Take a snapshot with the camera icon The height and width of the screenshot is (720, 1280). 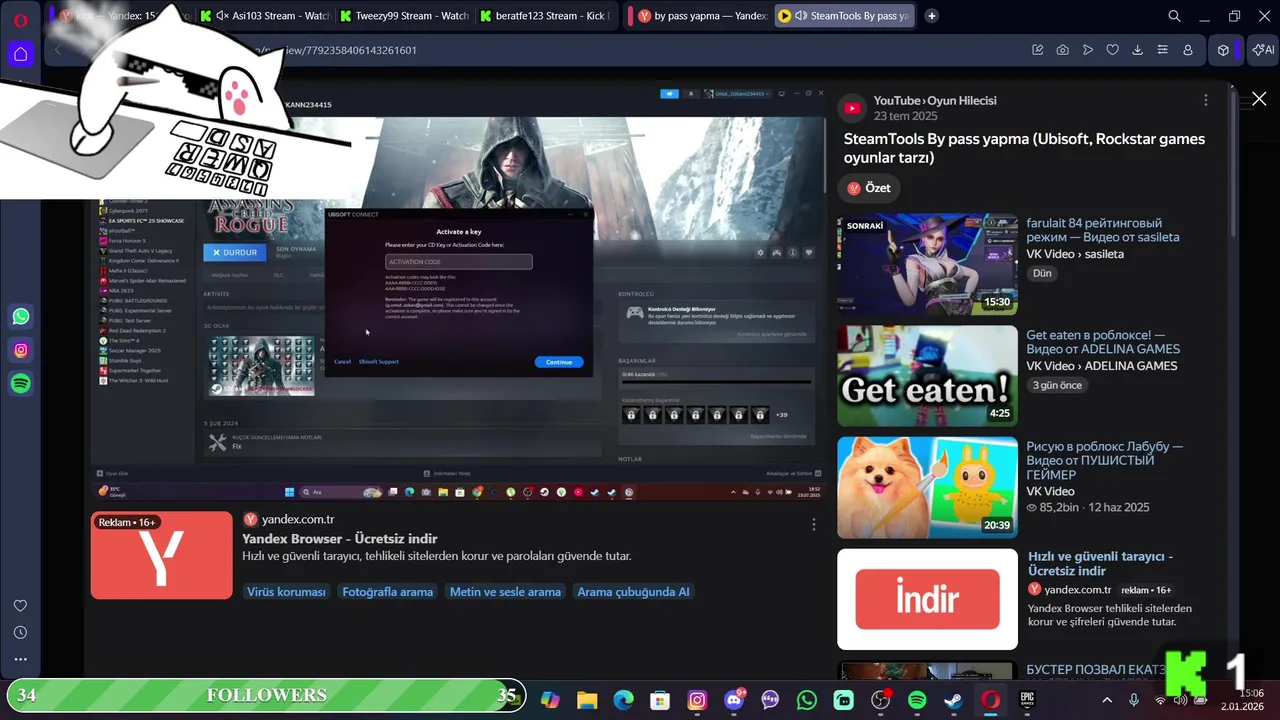pyautogui.click(x=1063, y=50)
